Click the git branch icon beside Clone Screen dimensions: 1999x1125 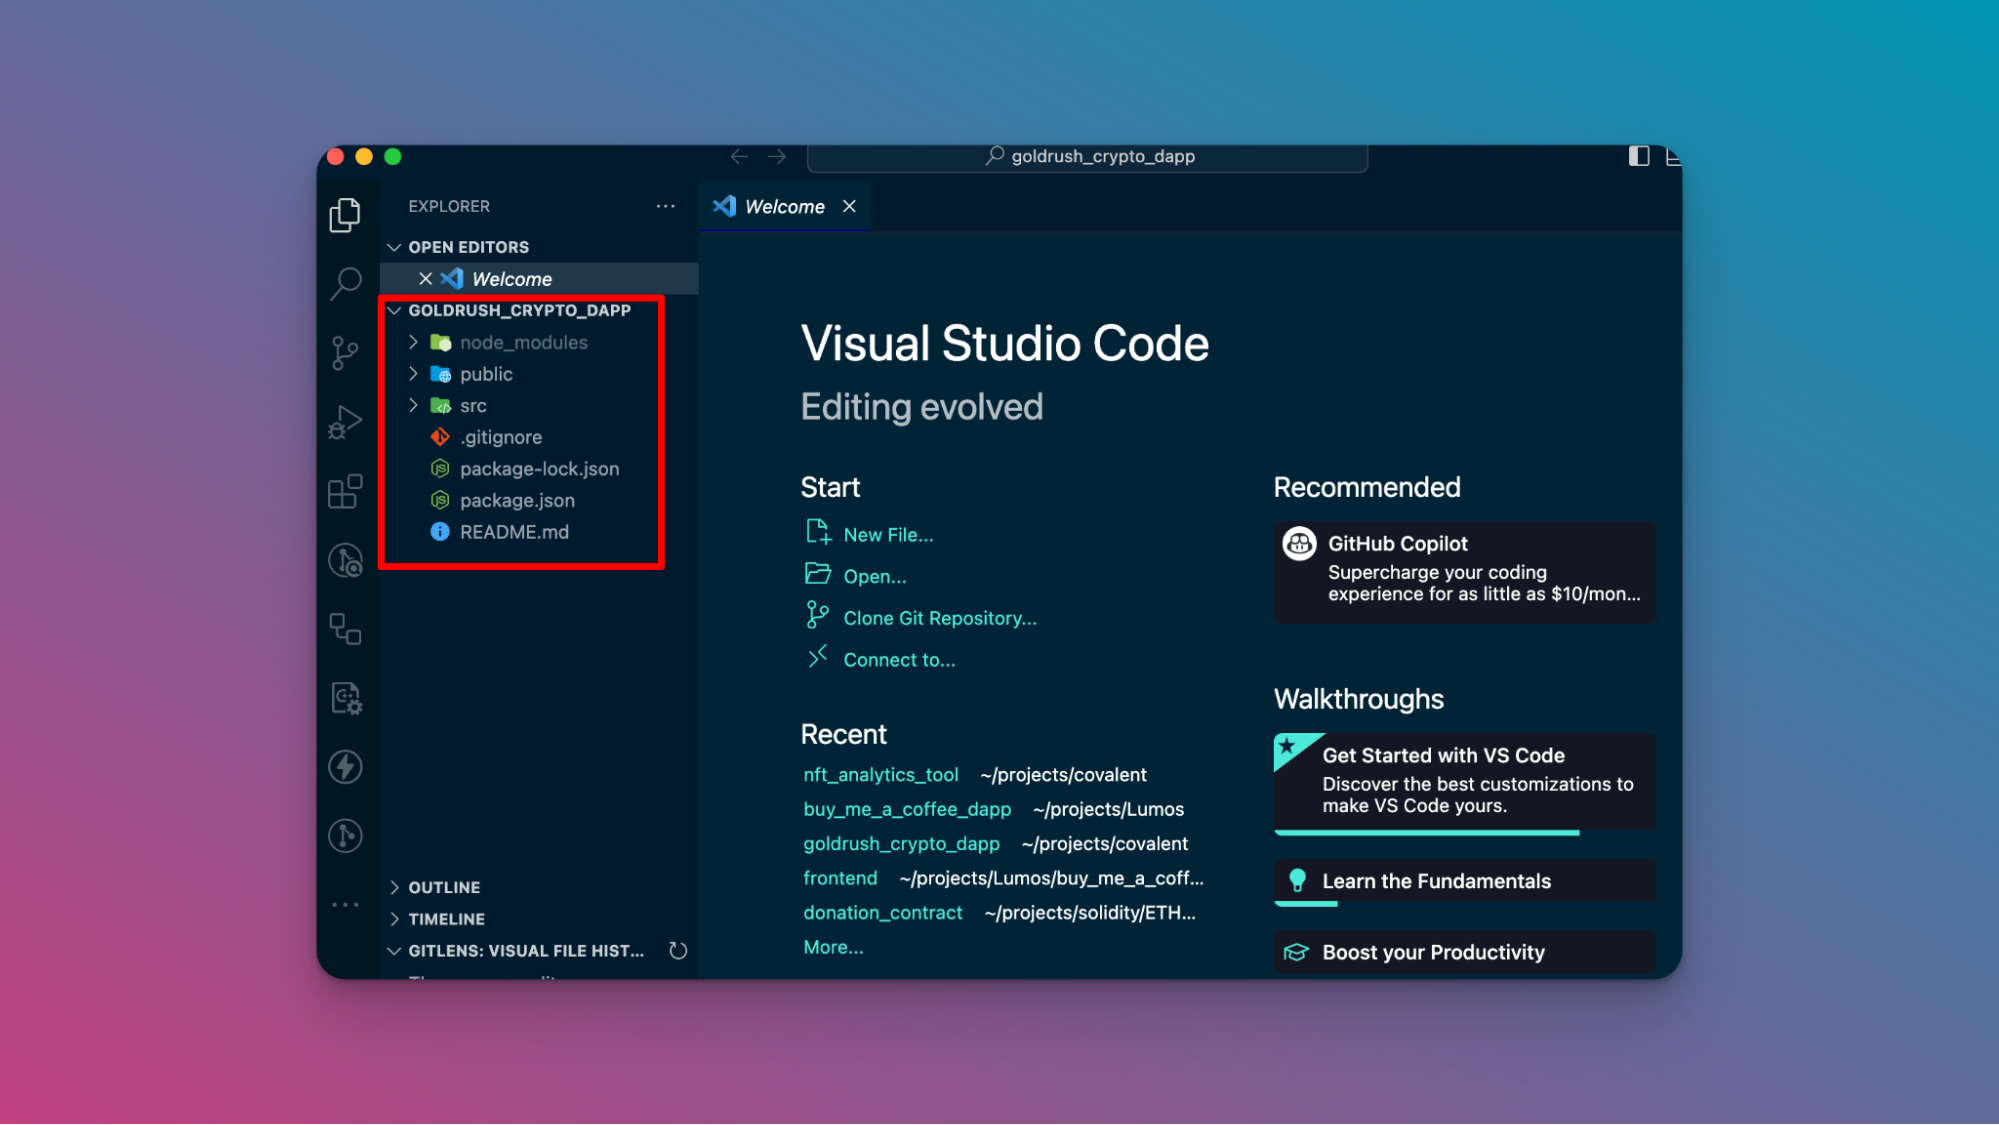coord(818,615)
